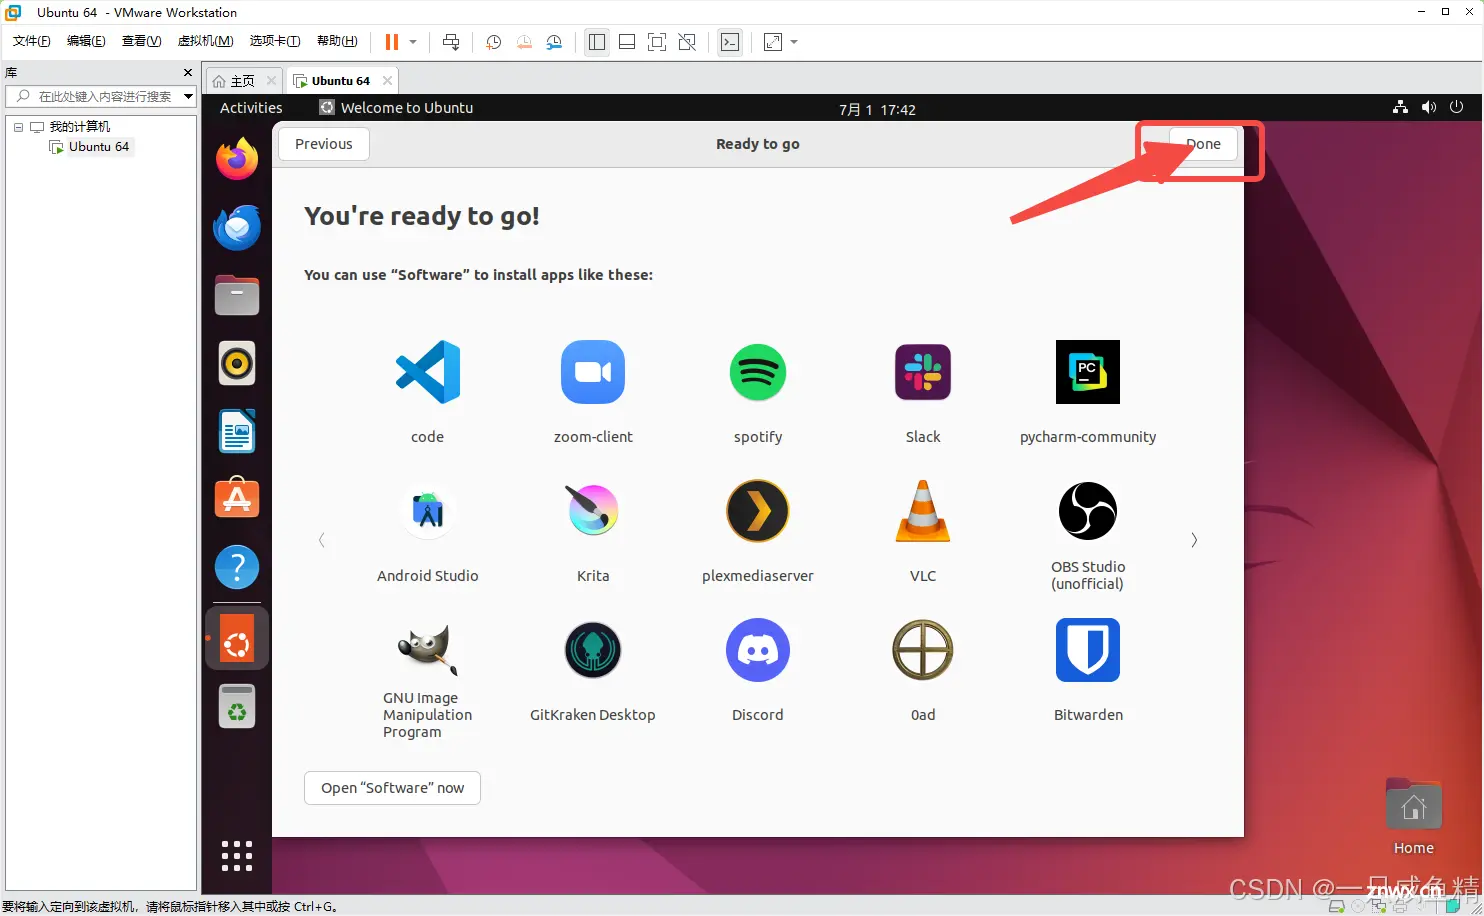Collapse the 我的计算机 tree node
This screenshot has height=916, width=1484.
pyautogui.click(x=18, y=127)
